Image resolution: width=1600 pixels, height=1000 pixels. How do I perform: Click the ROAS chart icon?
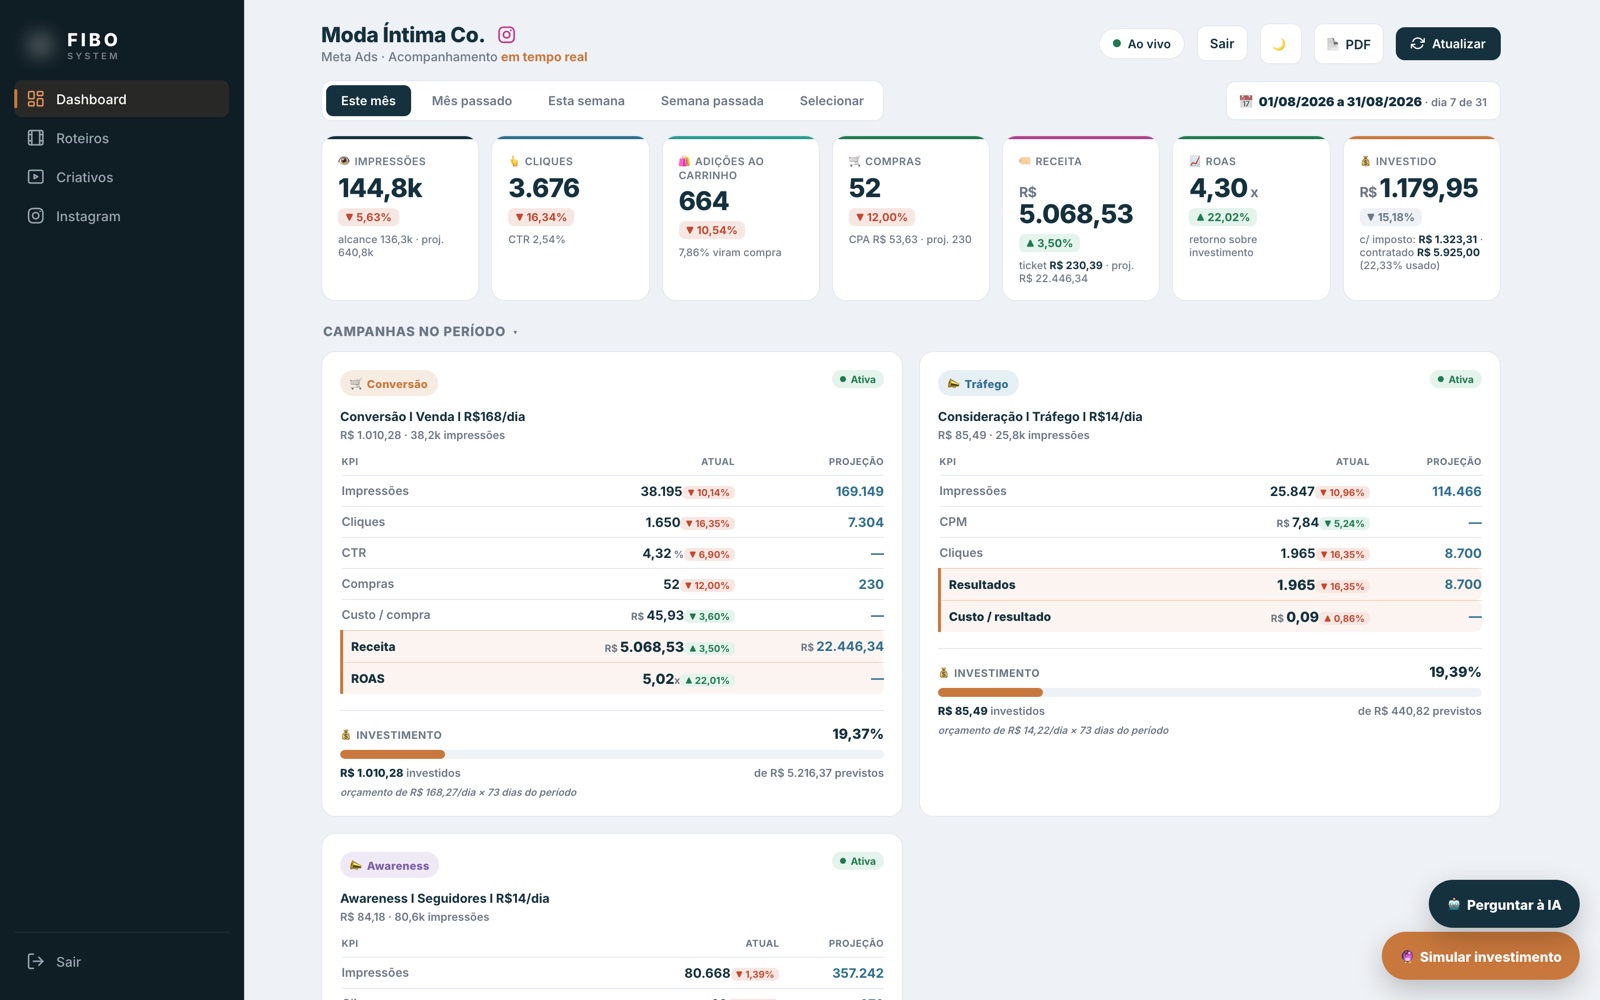(x=1195, y=161)
